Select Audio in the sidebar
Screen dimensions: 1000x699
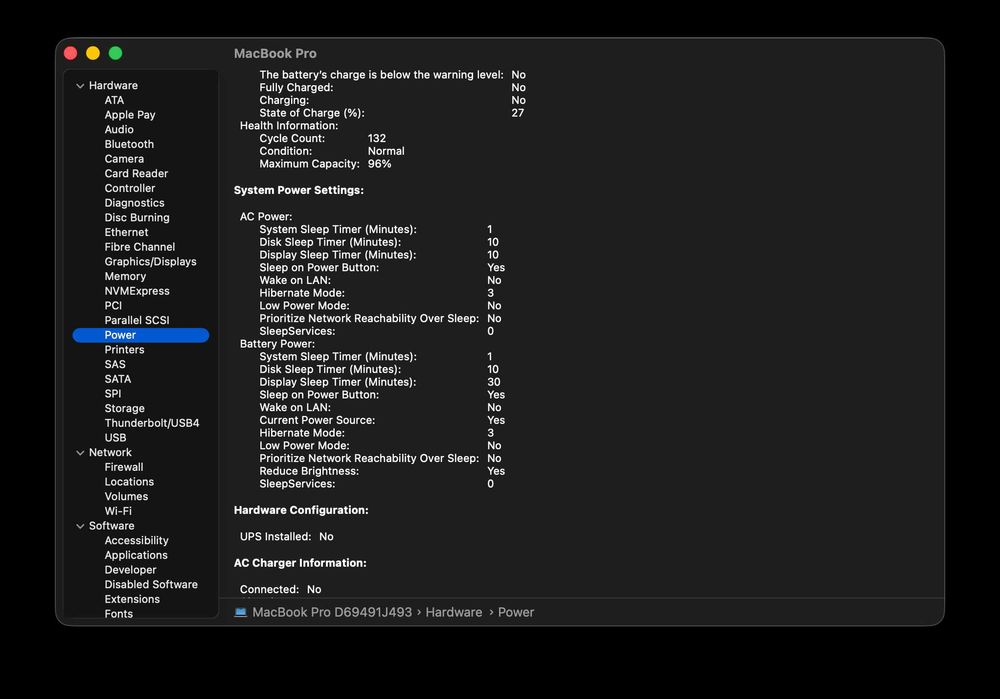coord(119,129)
